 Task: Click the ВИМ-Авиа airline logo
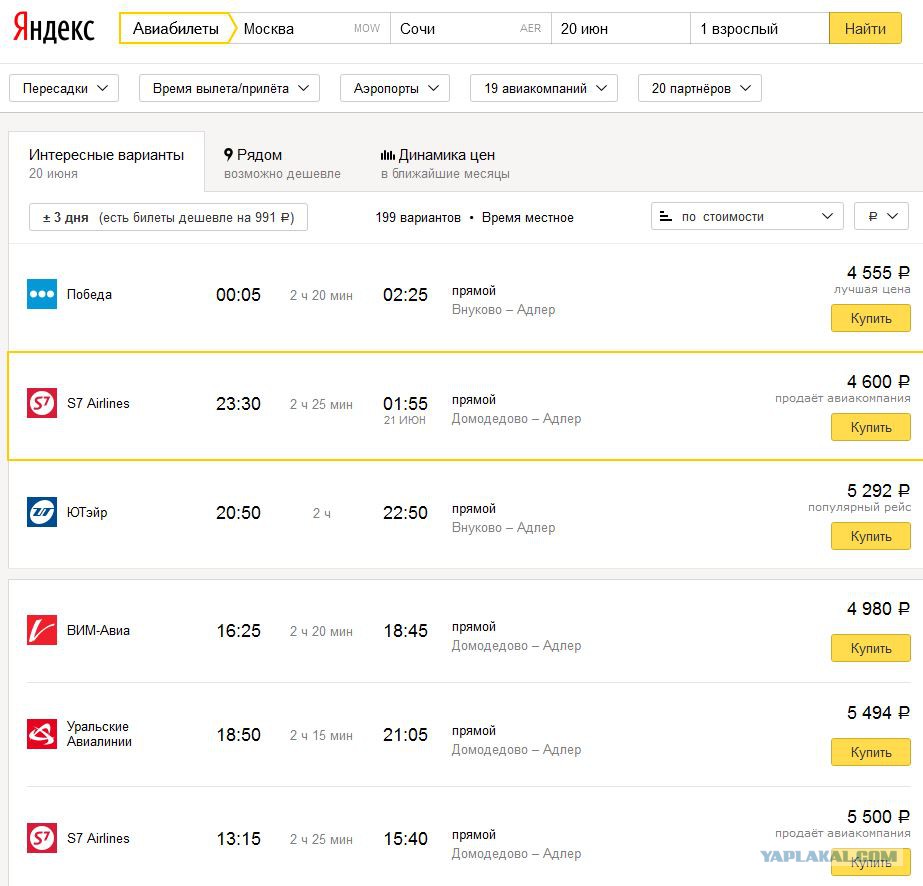(42, 630)
